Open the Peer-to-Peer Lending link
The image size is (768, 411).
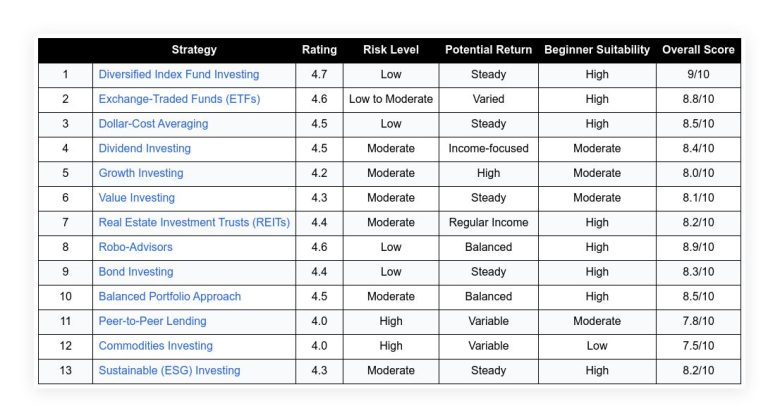point(152,321)
